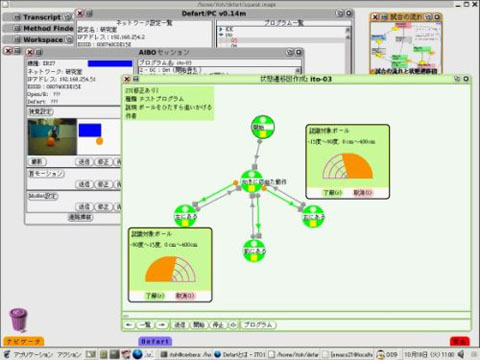The height and width of the screenshot is (360, 480).
Task: Click the orange sector in -90度~15度 dialog
Action: point(161,270)
